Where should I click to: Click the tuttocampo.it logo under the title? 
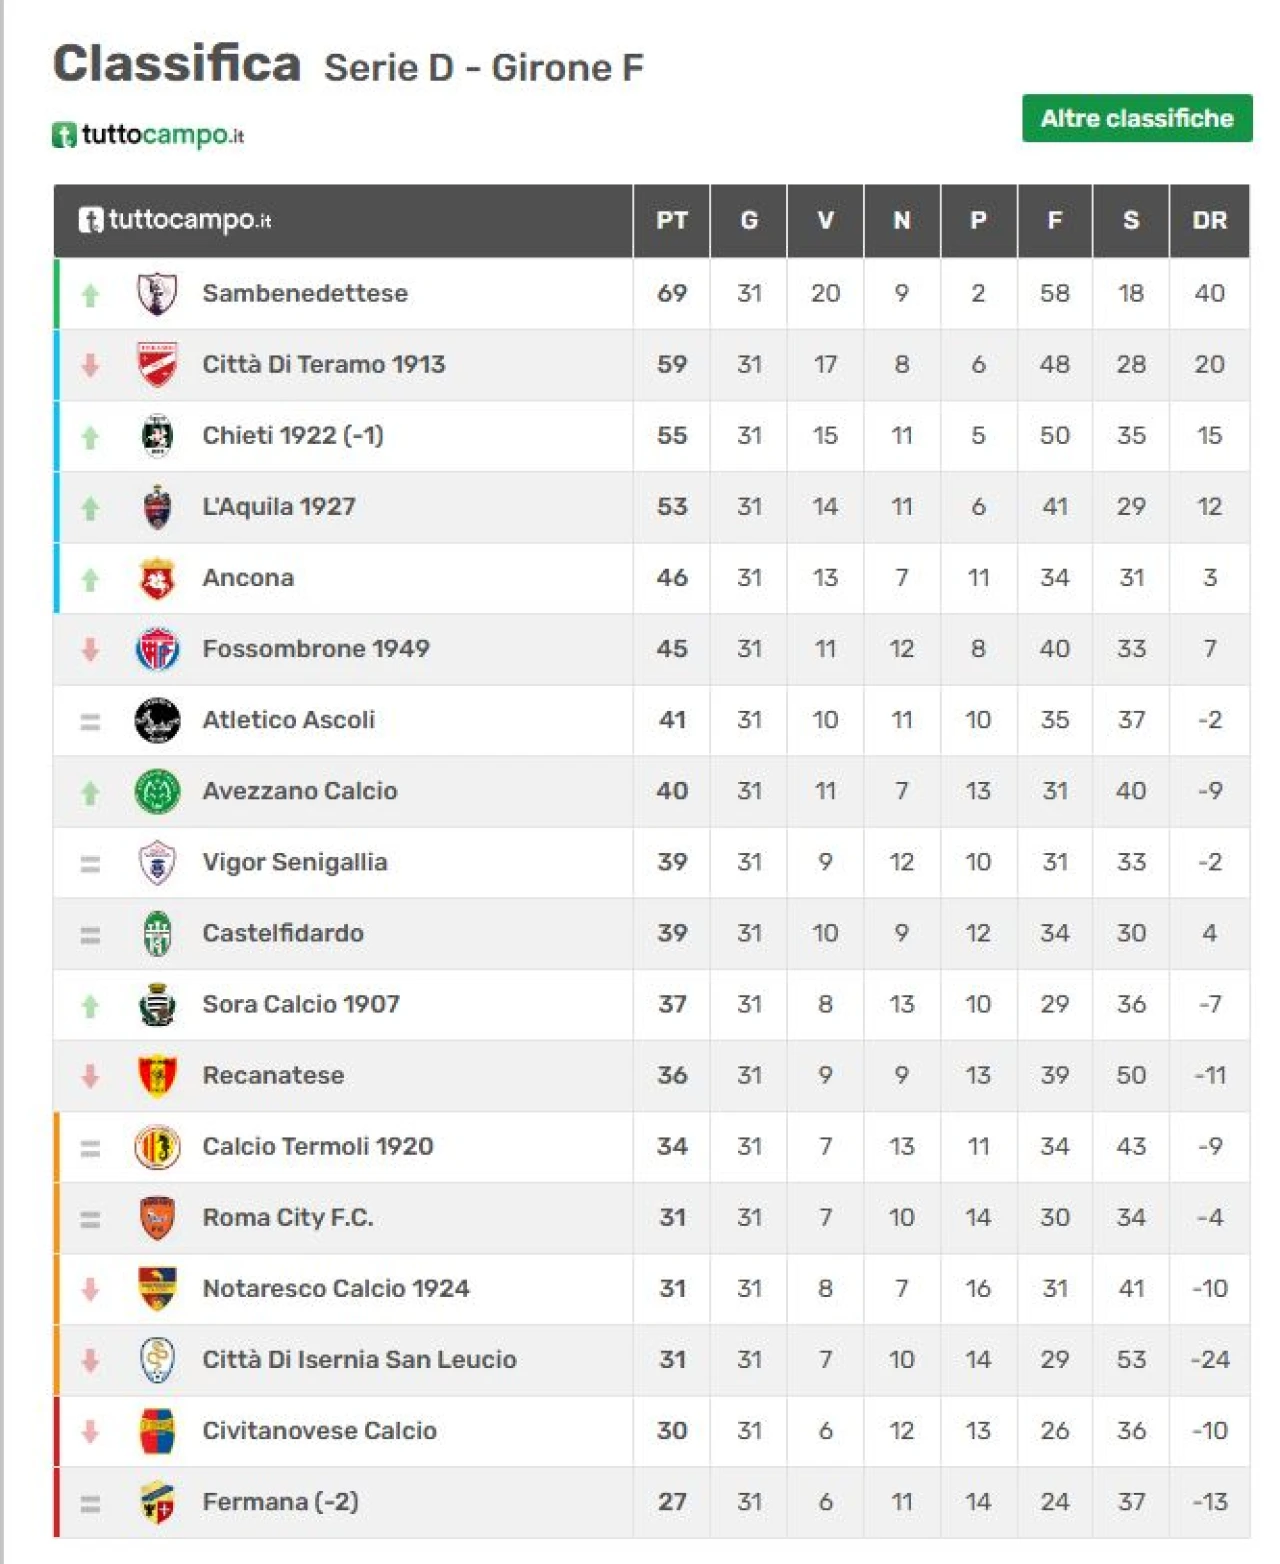pos(148,135)
